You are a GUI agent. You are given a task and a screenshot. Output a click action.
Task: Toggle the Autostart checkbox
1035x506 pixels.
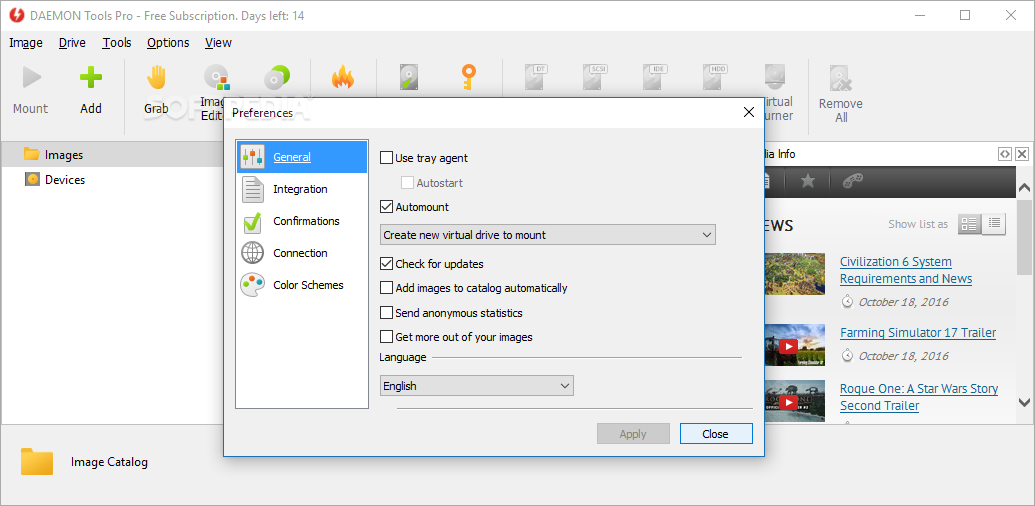coord(407,183)
